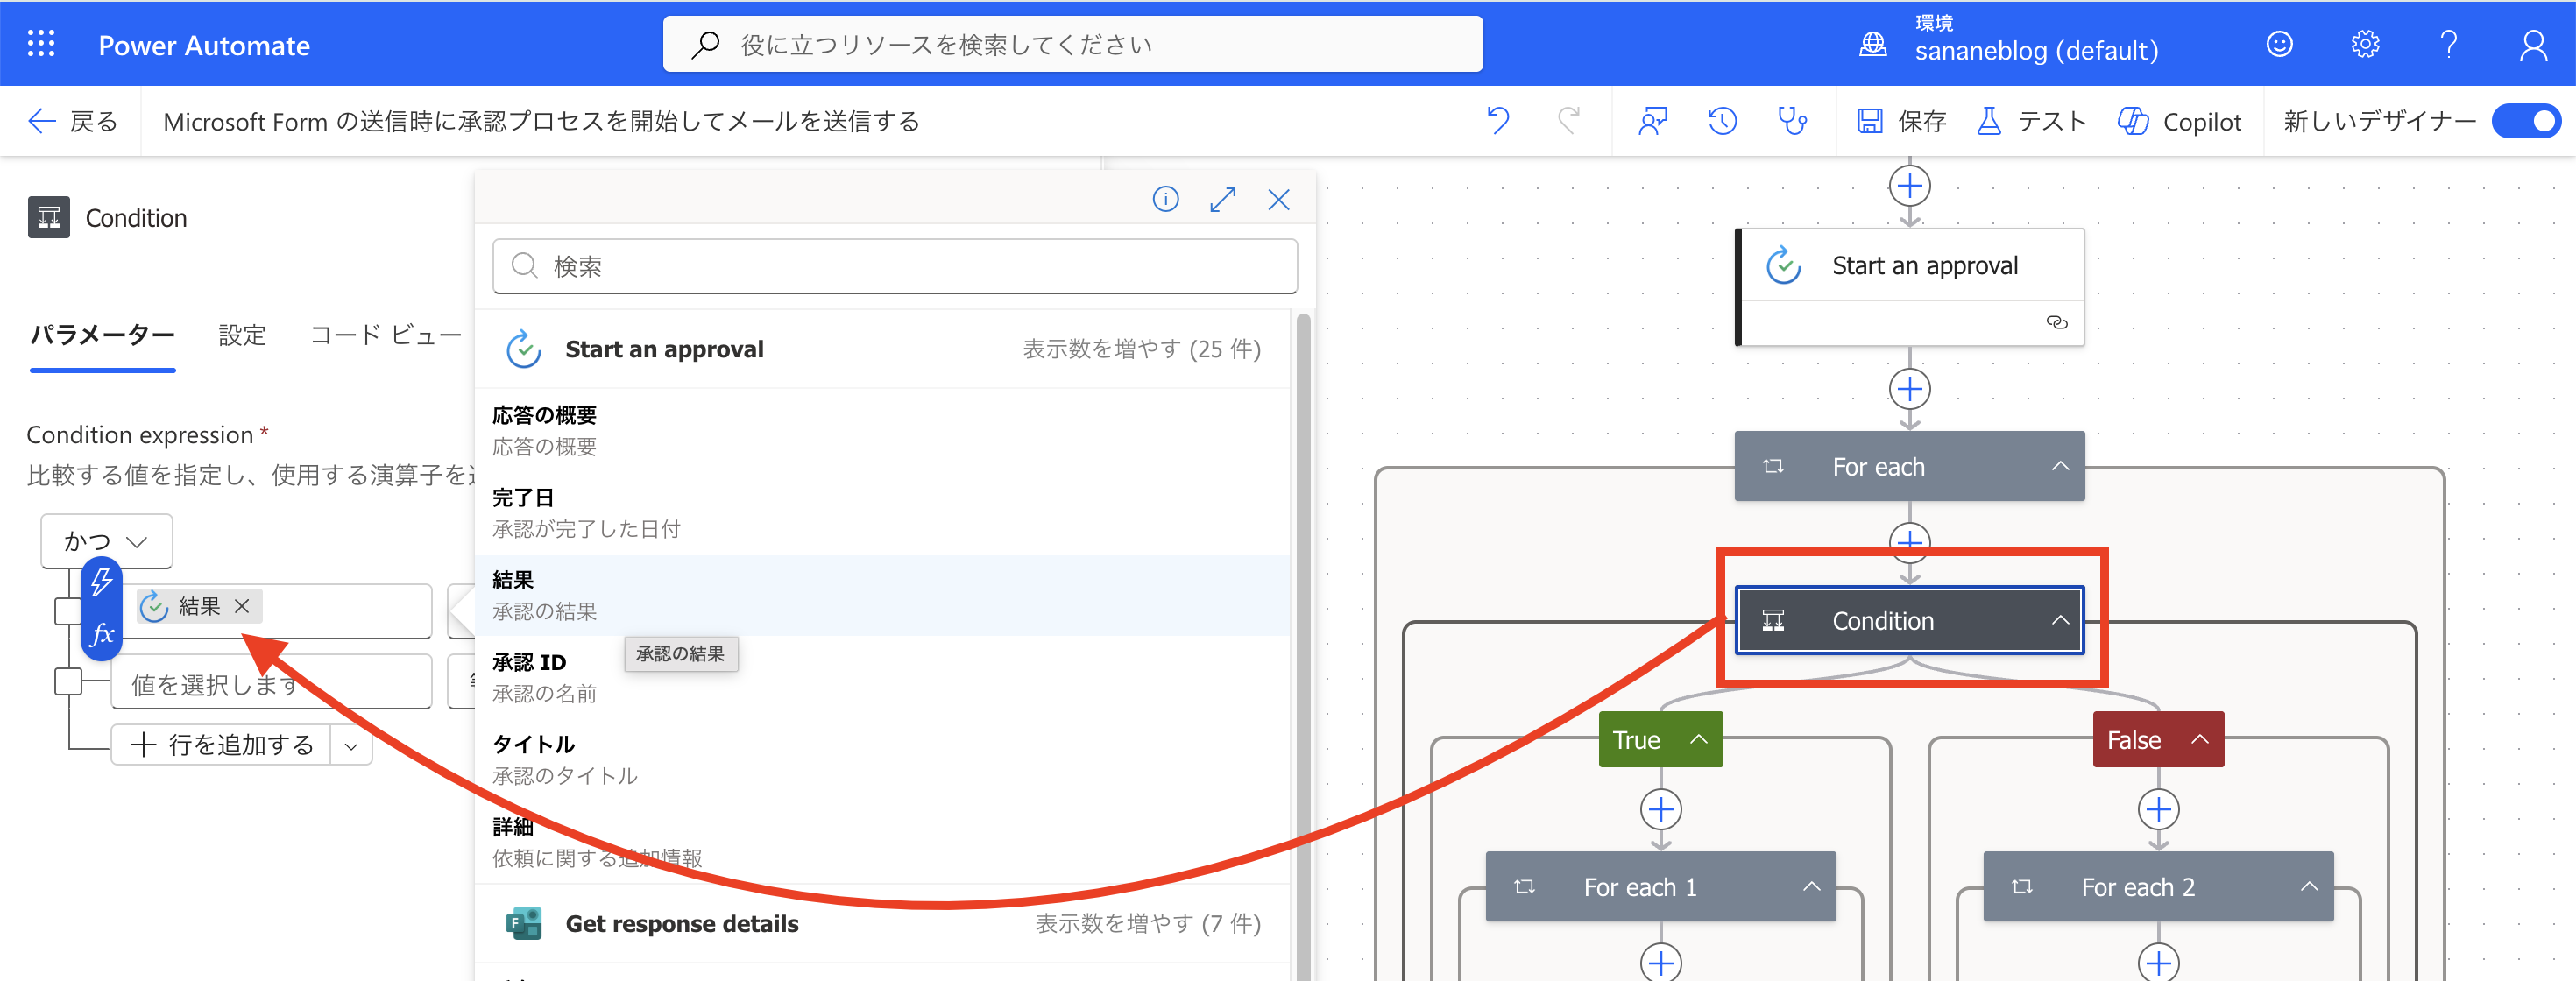
Task: Open the かつ operator dropdown
Action: coord(106,541)
